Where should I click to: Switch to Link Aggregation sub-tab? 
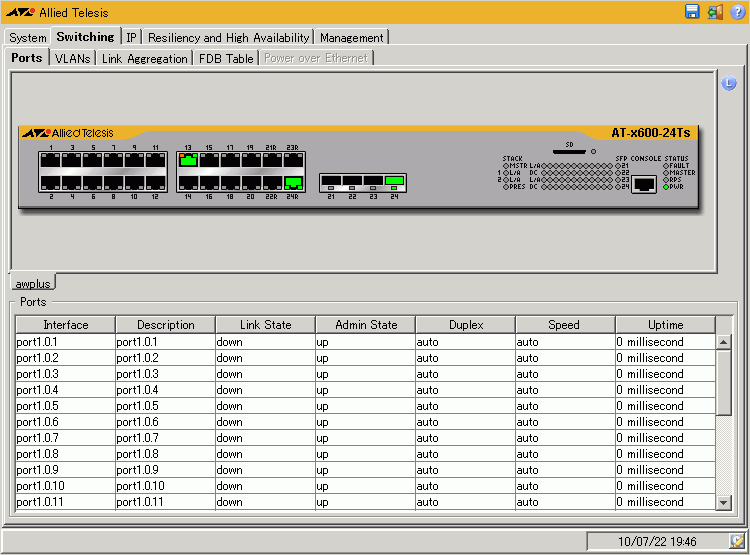(x=144, y=58)
